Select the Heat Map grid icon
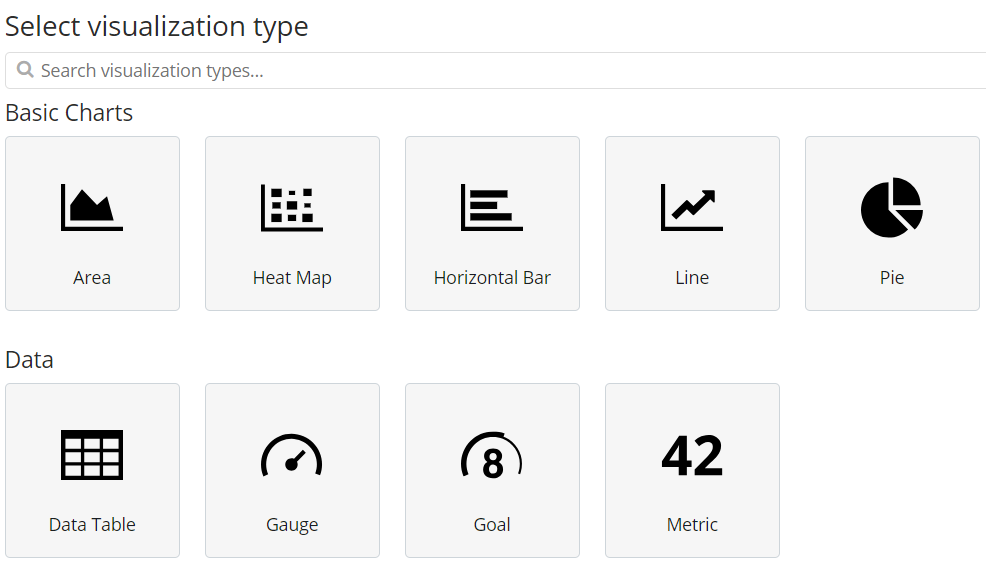986x569 pixels. (x=292, y=207)
